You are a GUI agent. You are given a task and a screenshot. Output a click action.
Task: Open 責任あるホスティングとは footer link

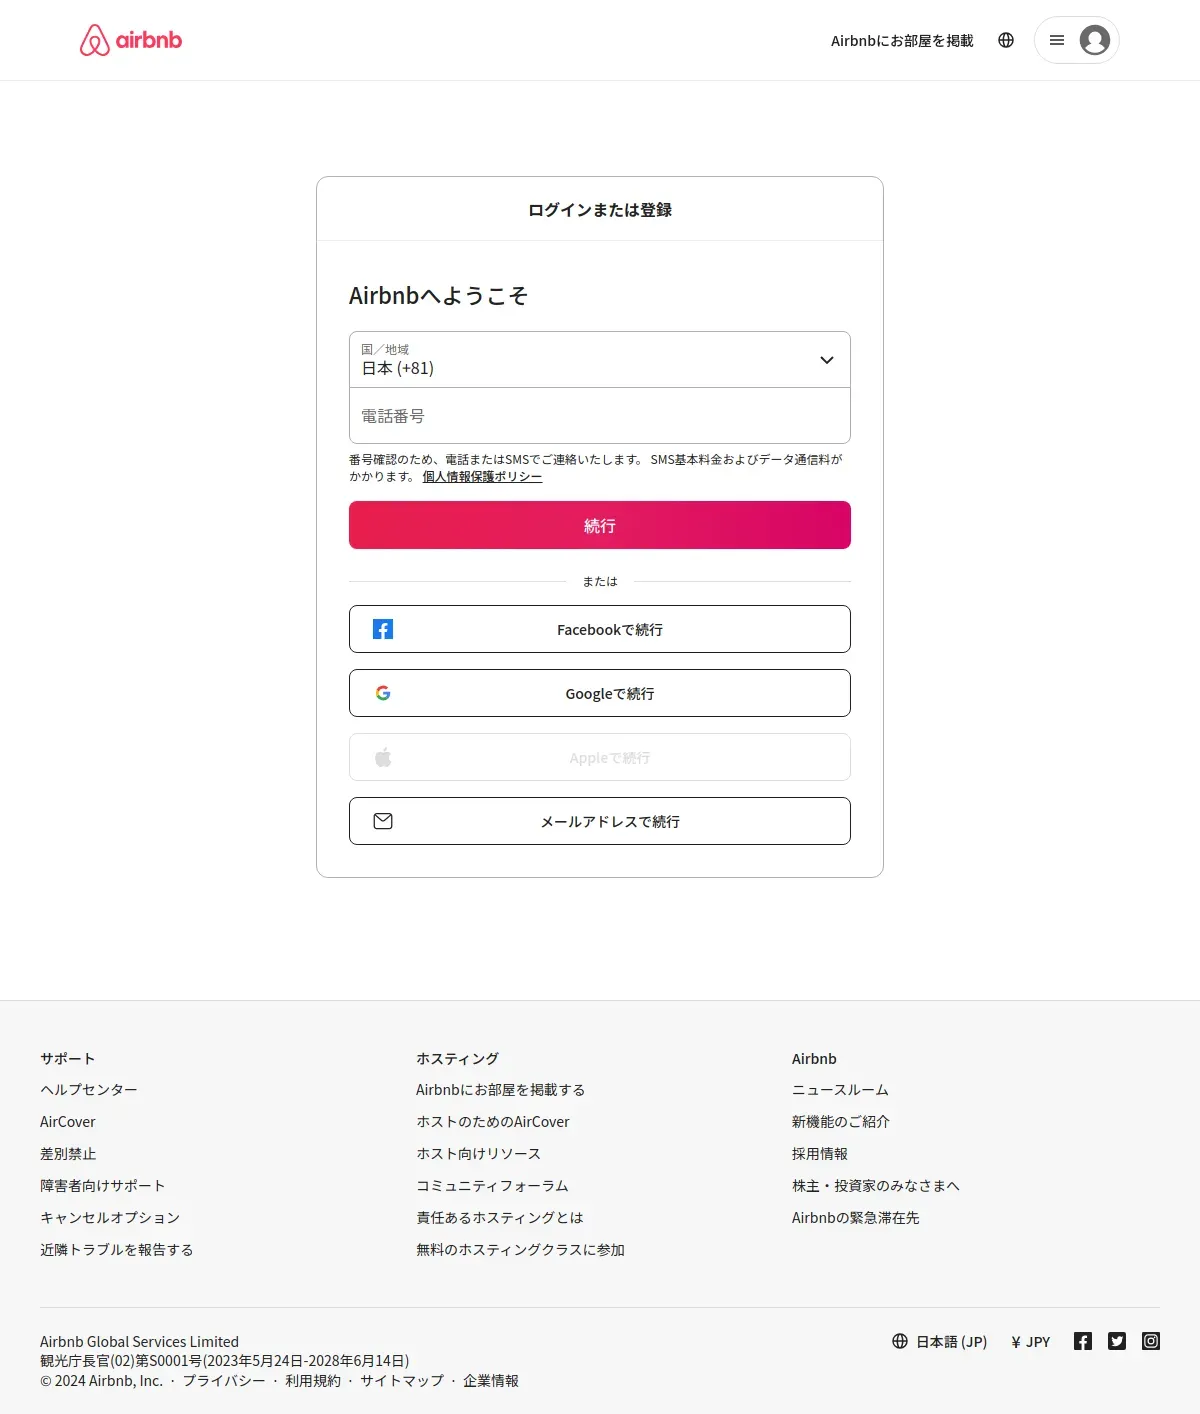500,1218
